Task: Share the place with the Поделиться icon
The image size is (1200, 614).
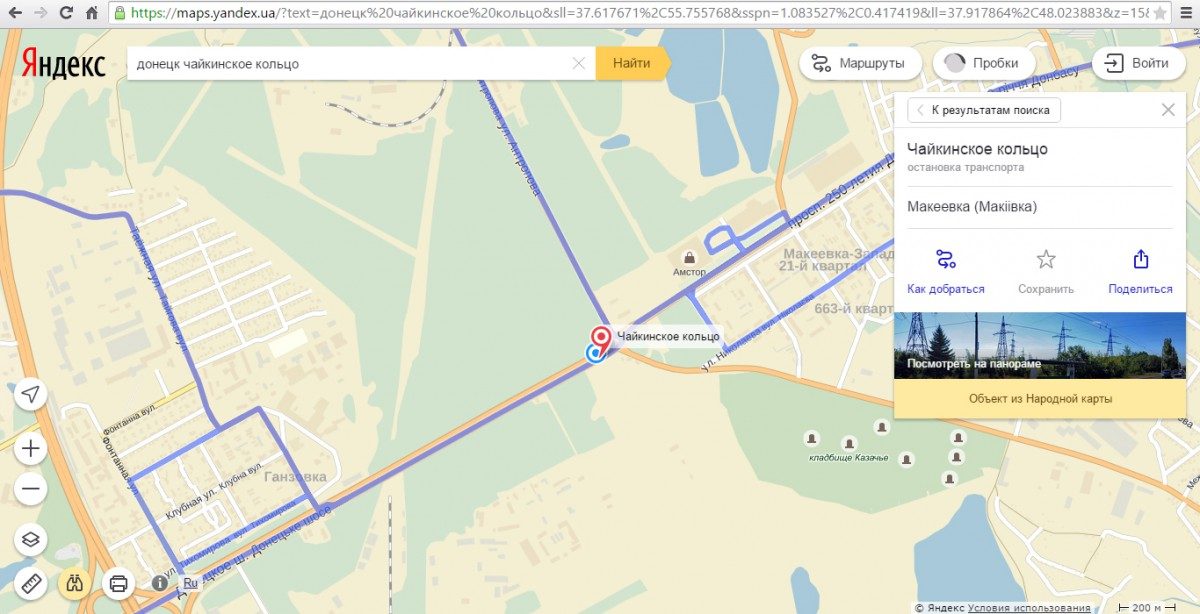Action: coord(1140,260)
